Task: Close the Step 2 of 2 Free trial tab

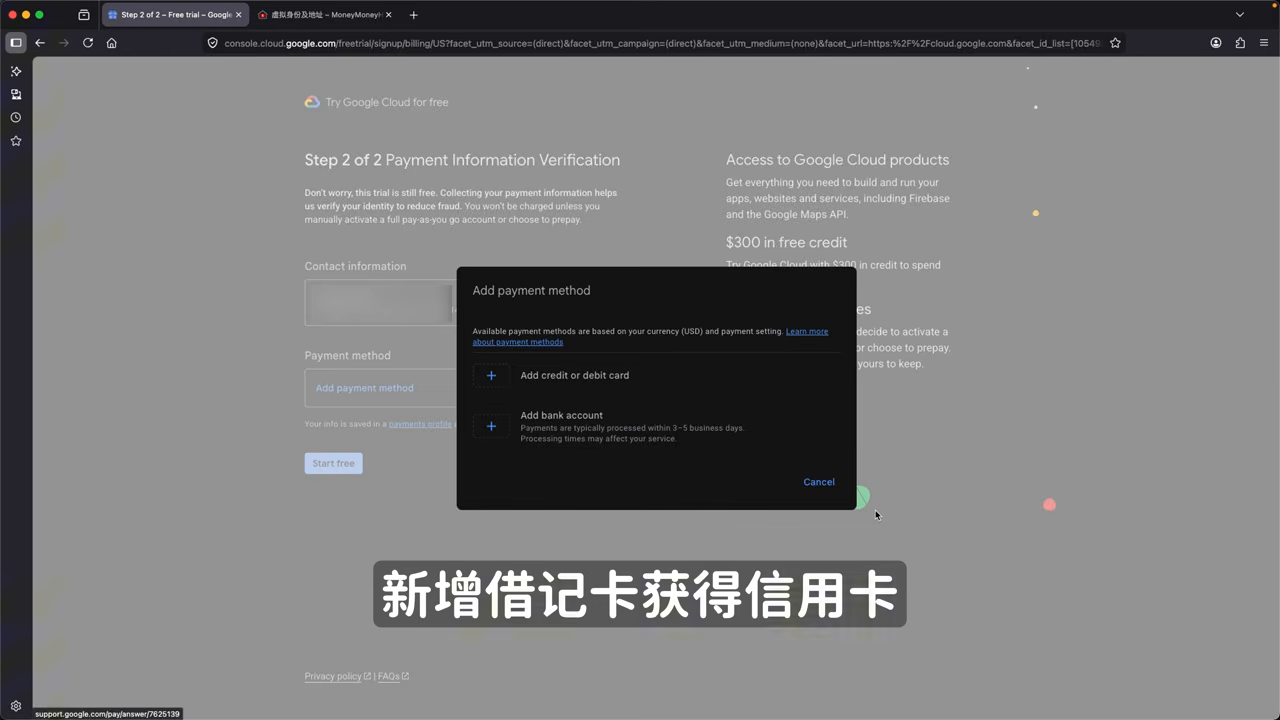Action: pos(238,15)
